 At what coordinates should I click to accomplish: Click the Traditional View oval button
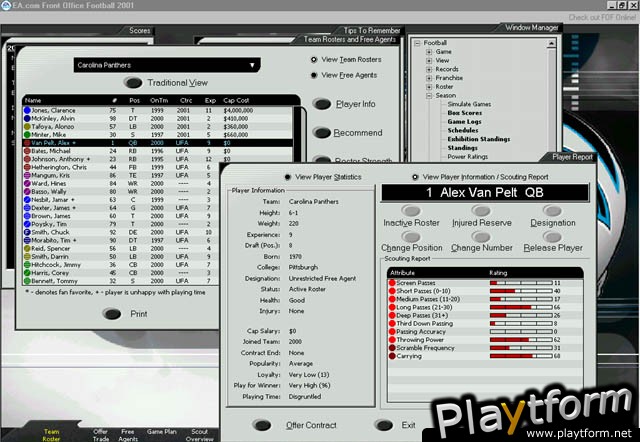[133, 83]
